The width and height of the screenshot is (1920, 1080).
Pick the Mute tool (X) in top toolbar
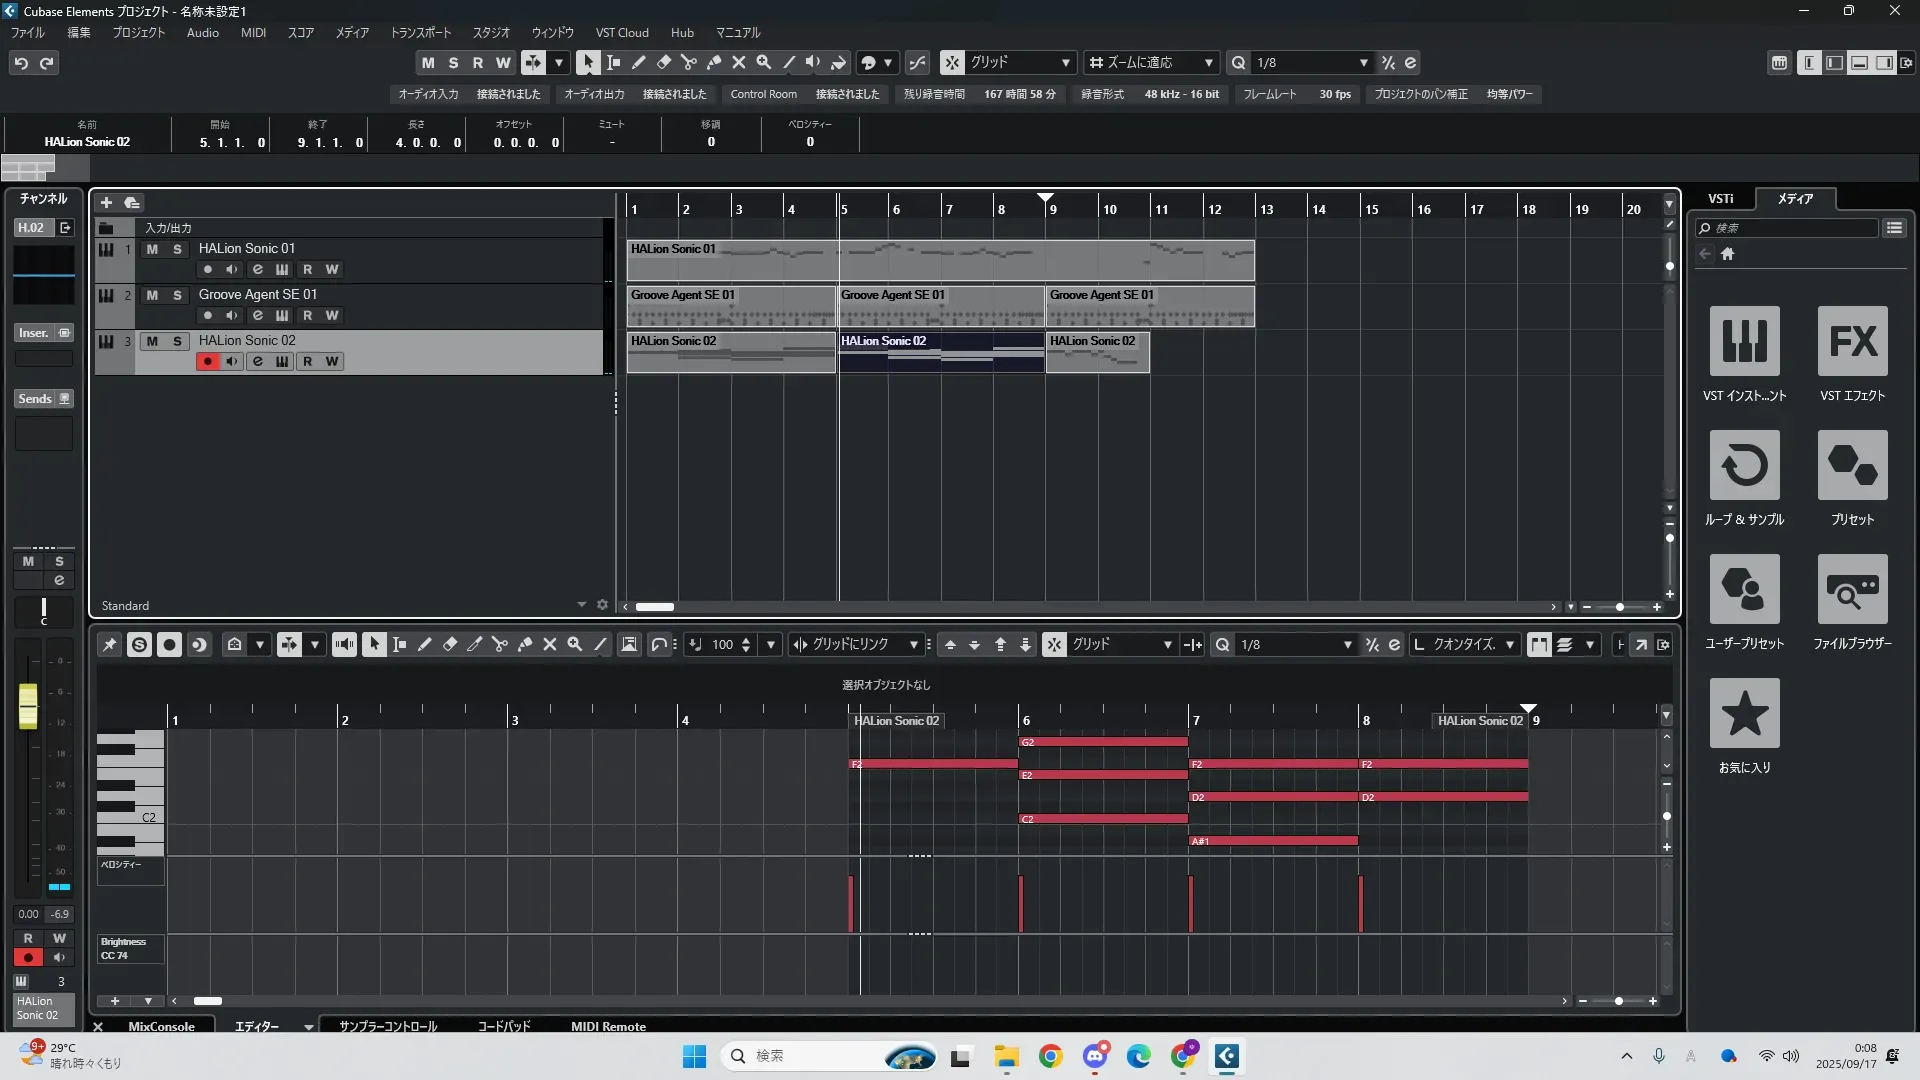739,62
